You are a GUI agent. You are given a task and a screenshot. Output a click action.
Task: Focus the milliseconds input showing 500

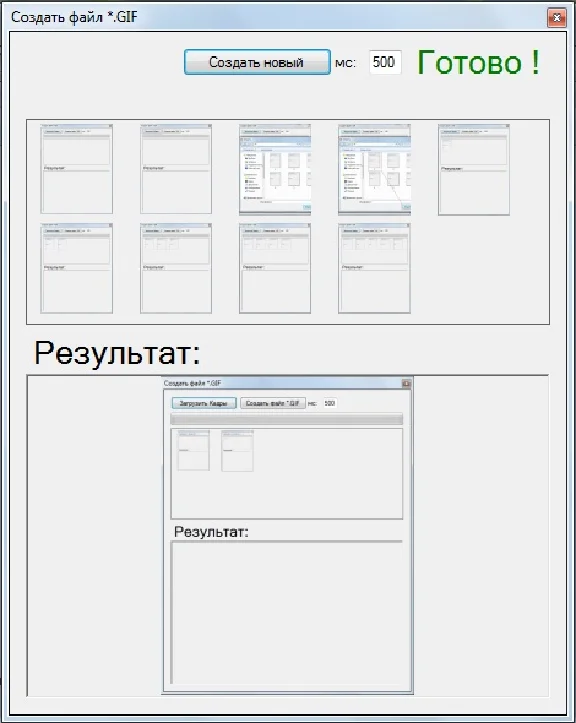(x=385, y=62)
